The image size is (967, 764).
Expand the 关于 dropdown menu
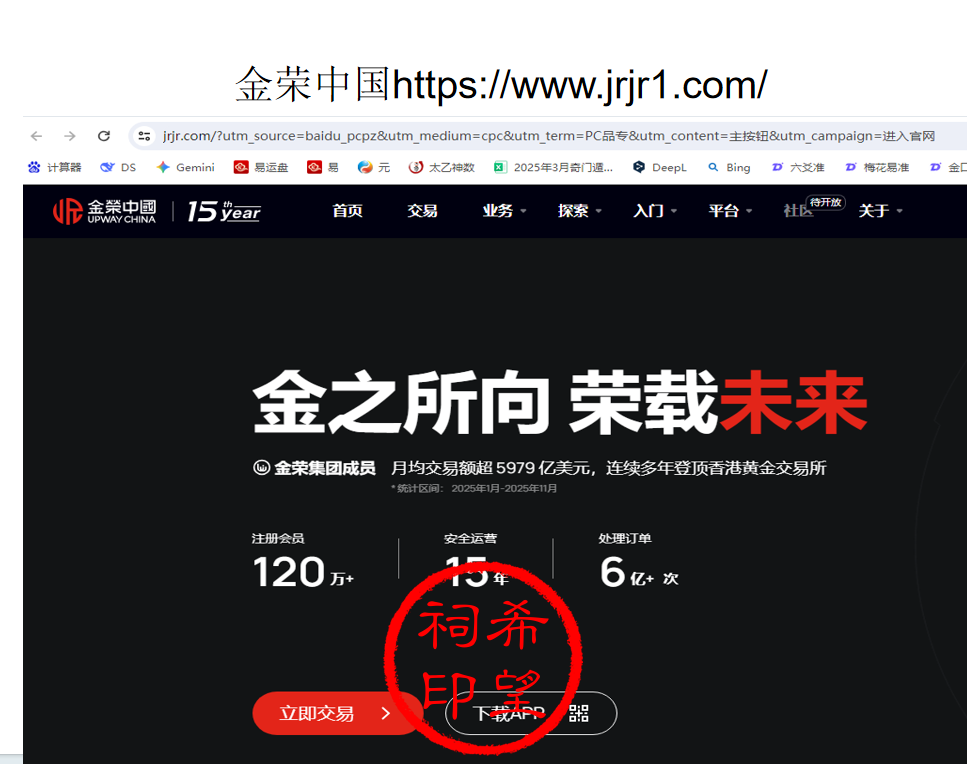pos(880,211)
